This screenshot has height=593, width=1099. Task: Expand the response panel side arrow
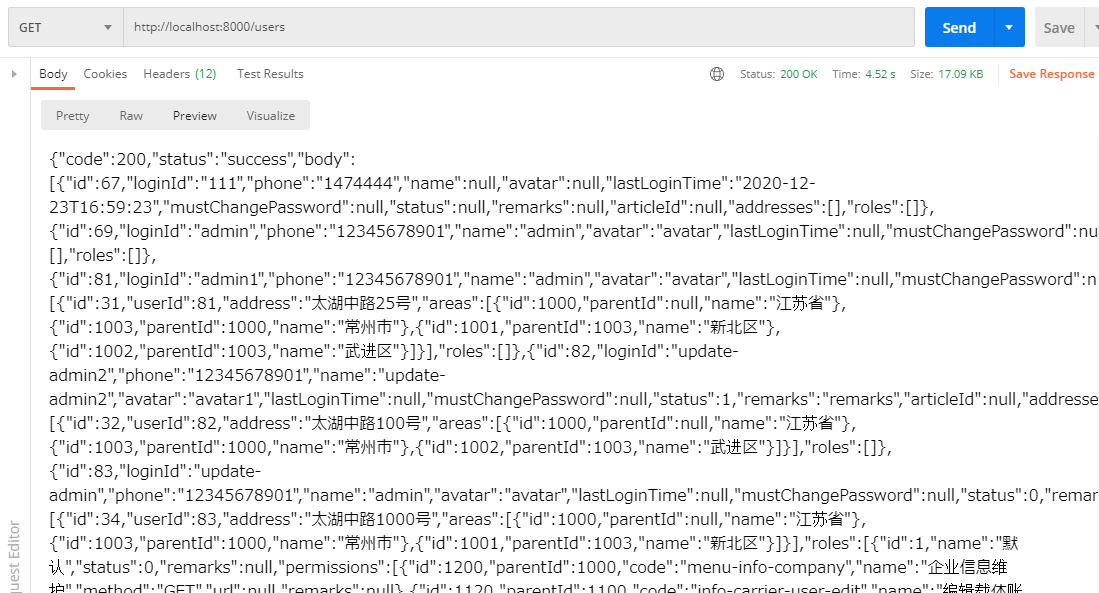pos(14,74)
